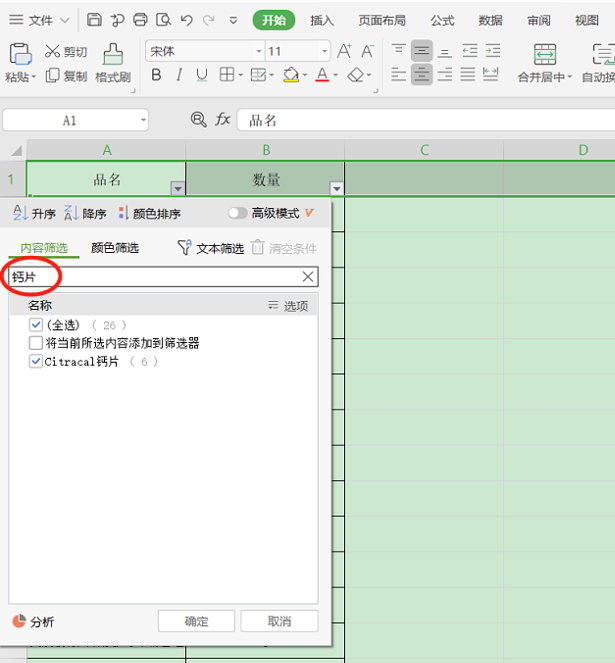
Task: Expand the 文件 menu chevron
Action: click(x=65, y=20)
